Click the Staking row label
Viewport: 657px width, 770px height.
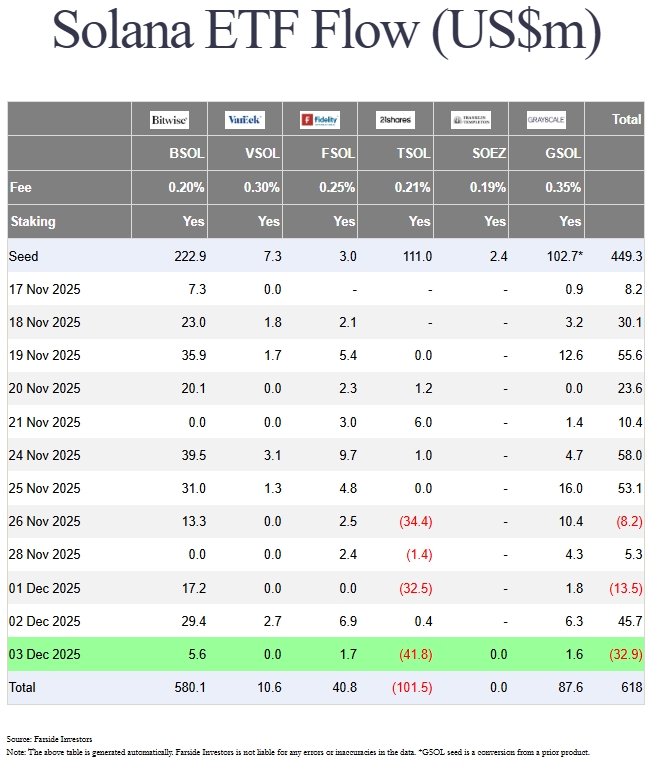(x=33, y=221)
